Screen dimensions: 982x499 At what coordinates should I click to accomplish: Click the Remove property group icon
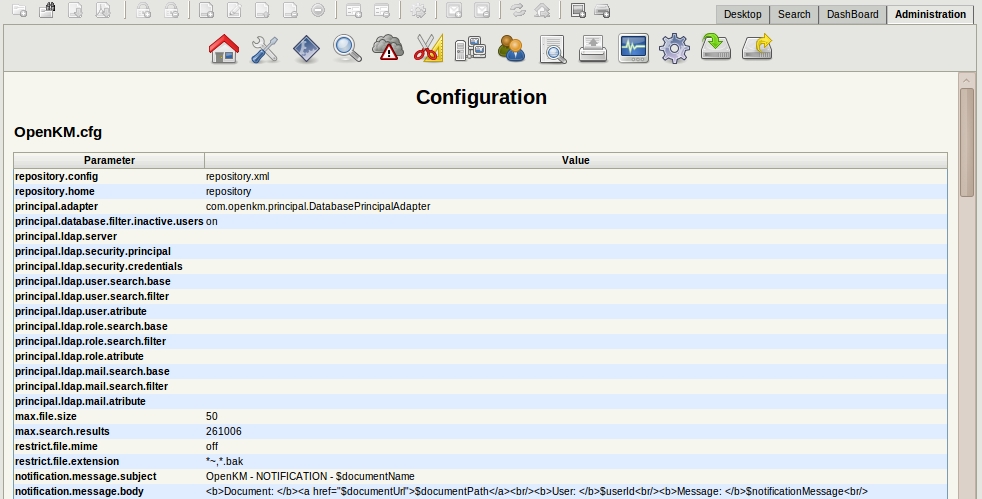(381, 10)
